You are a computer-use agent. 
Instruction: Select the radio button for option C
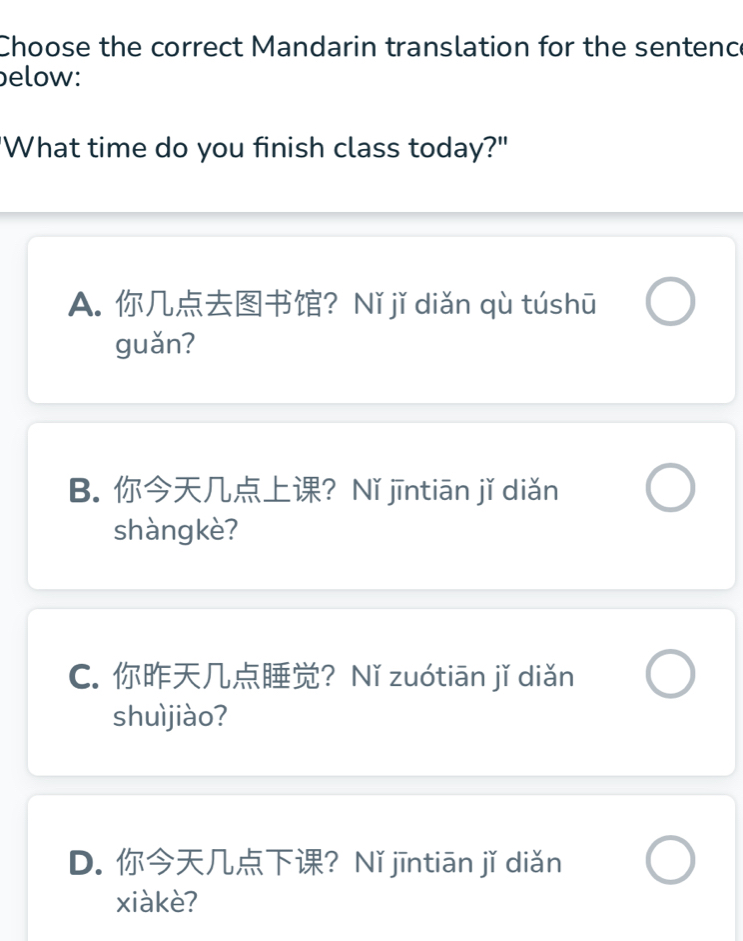coord(669,675)
